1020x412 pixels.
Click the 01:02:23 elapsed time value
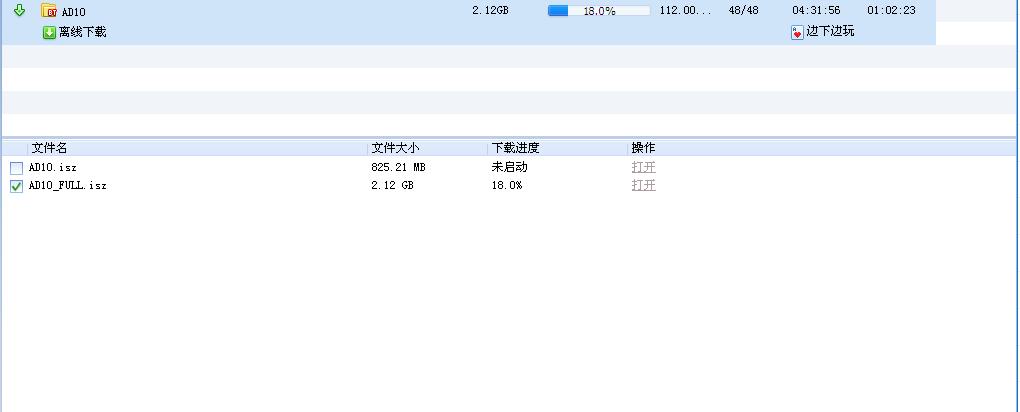pyautogui.click(x=891, y=10)
